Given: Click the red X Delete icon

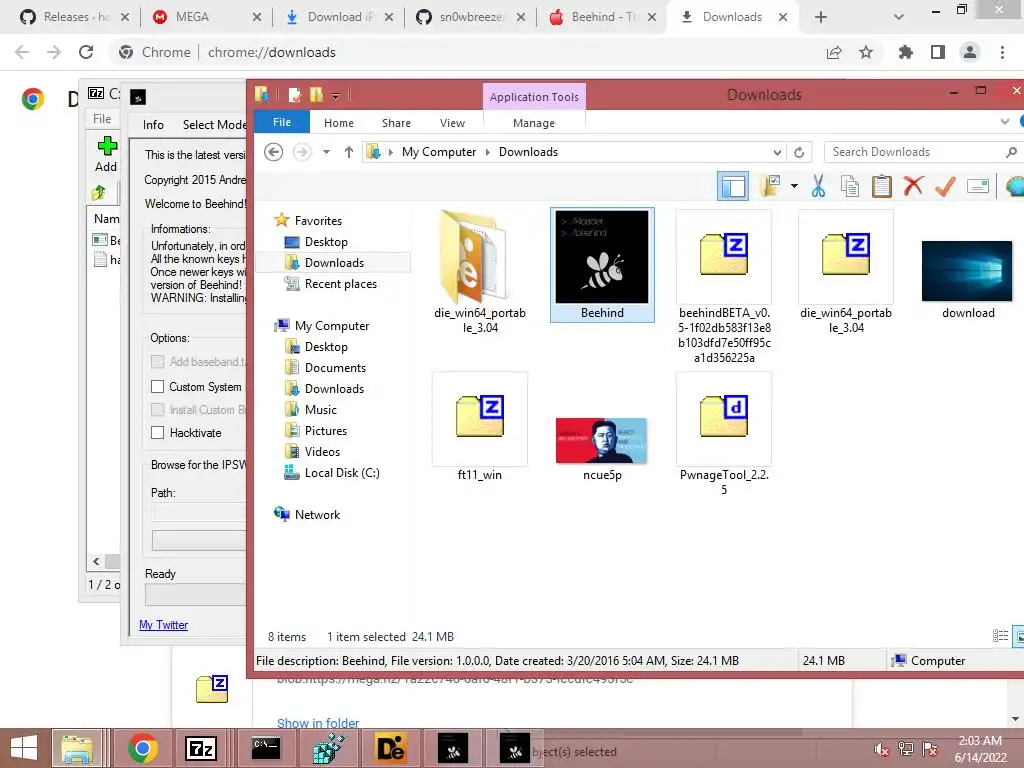Looking at the screenshot, I should 913,186.
